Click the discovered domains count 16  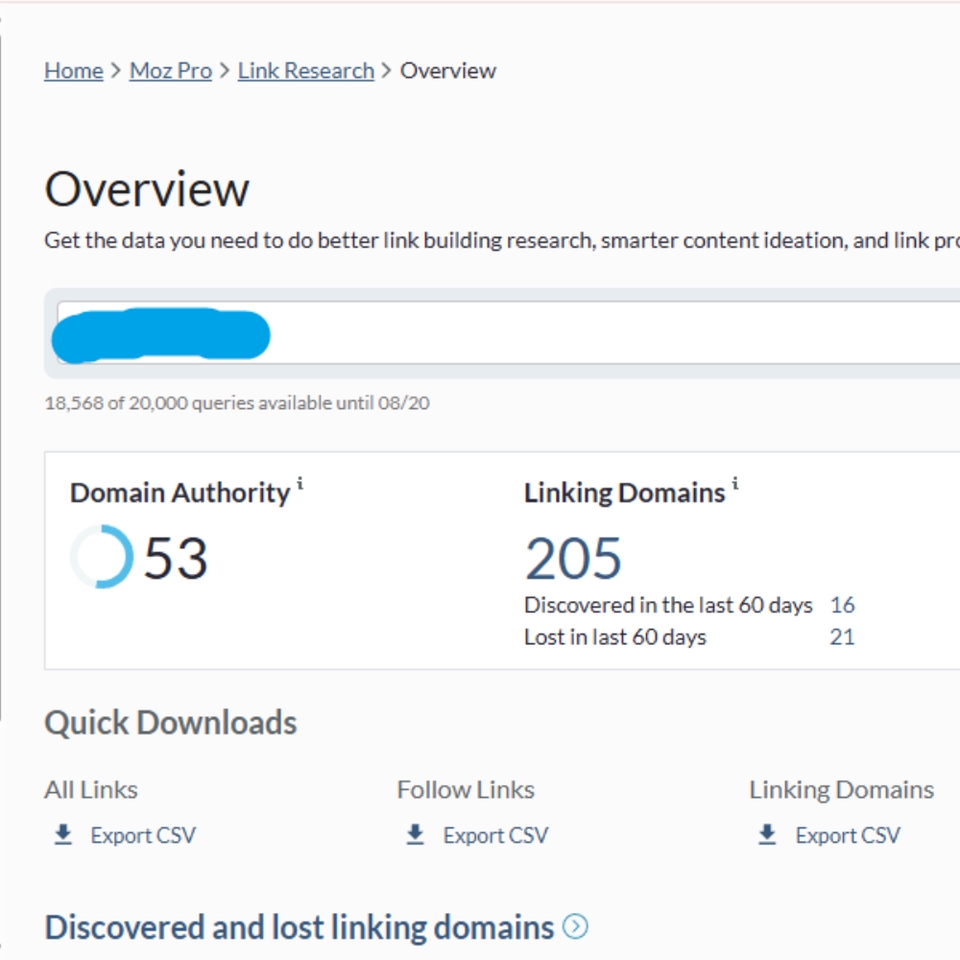843,604
